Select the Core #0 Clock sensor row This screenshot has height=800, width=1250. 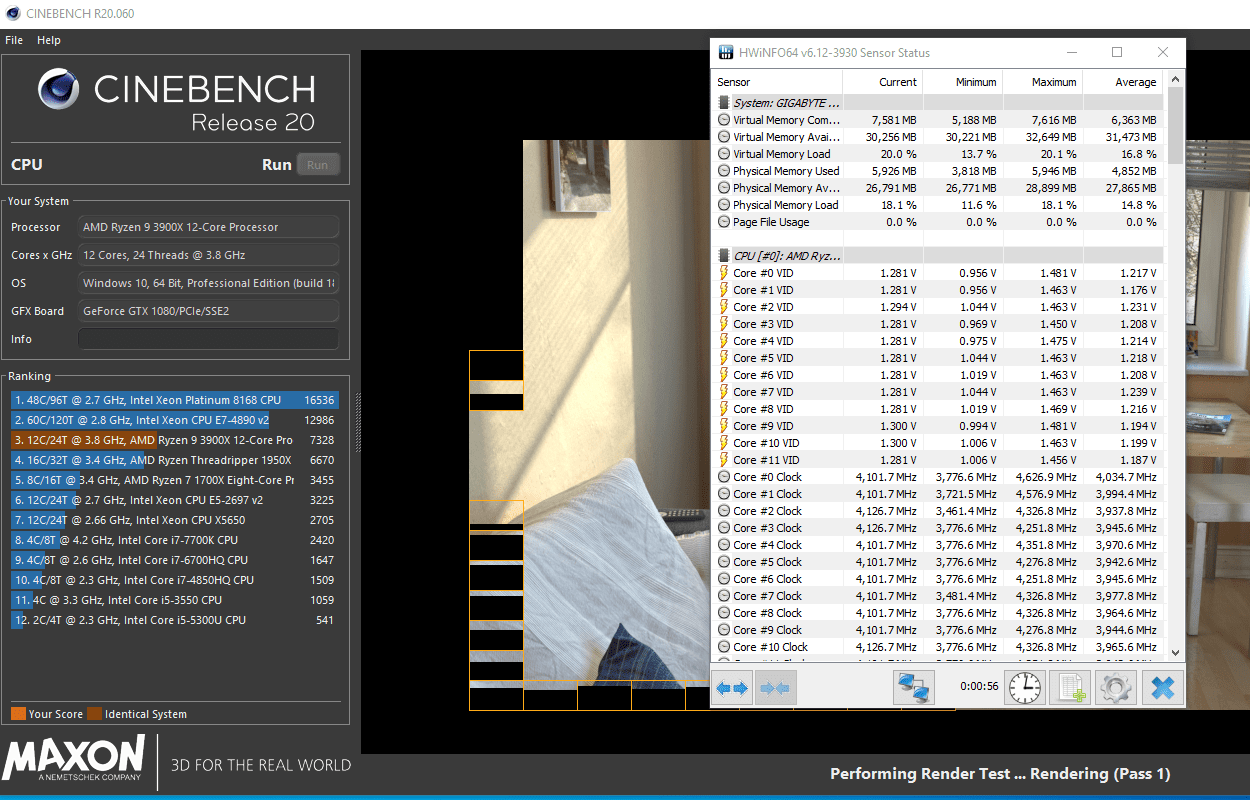[x=938, y=477]
